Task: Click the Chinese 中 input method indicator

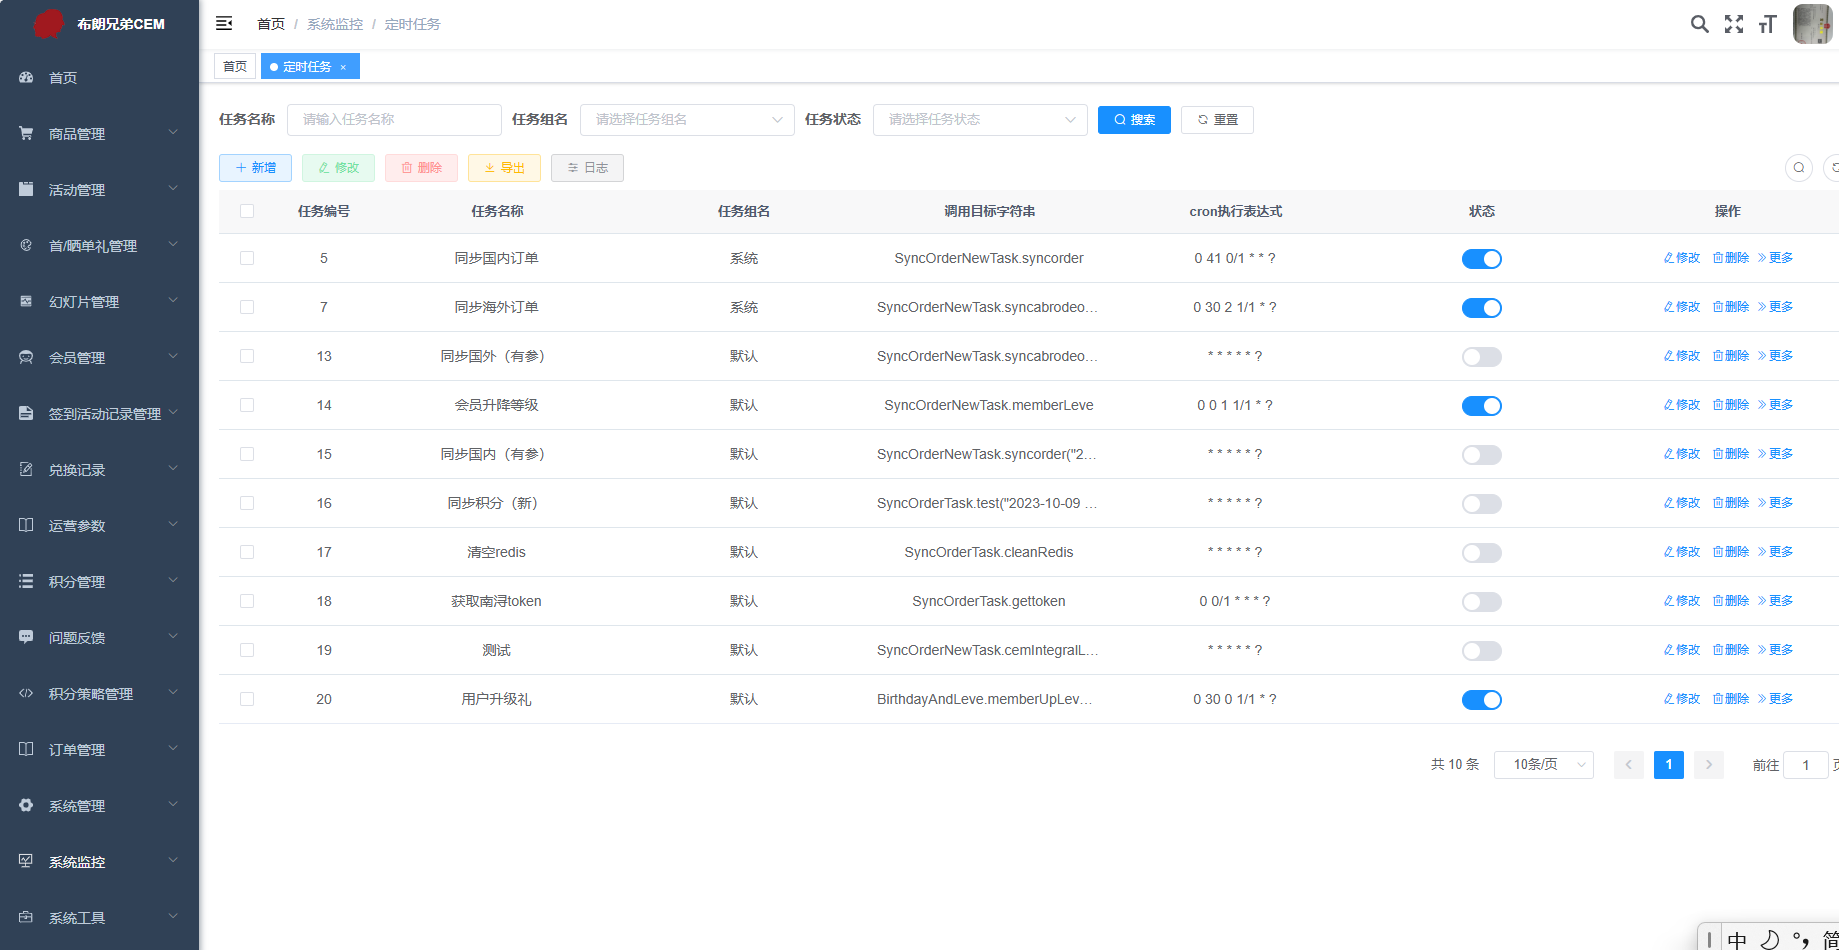Action: coord(1737,940)
